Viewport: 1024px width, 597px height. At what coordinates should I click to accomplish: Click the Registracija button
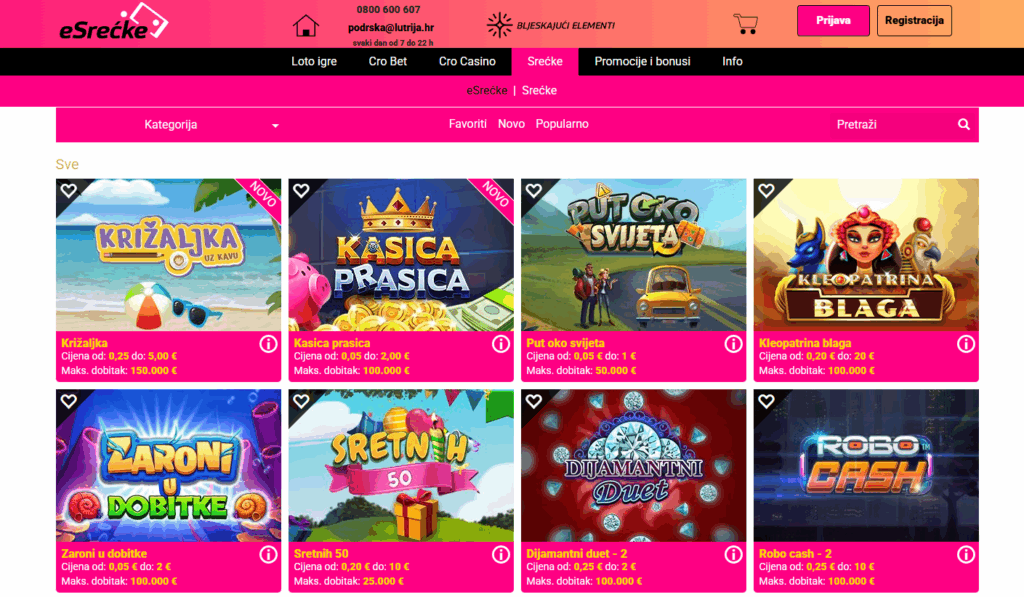(914, 20)
